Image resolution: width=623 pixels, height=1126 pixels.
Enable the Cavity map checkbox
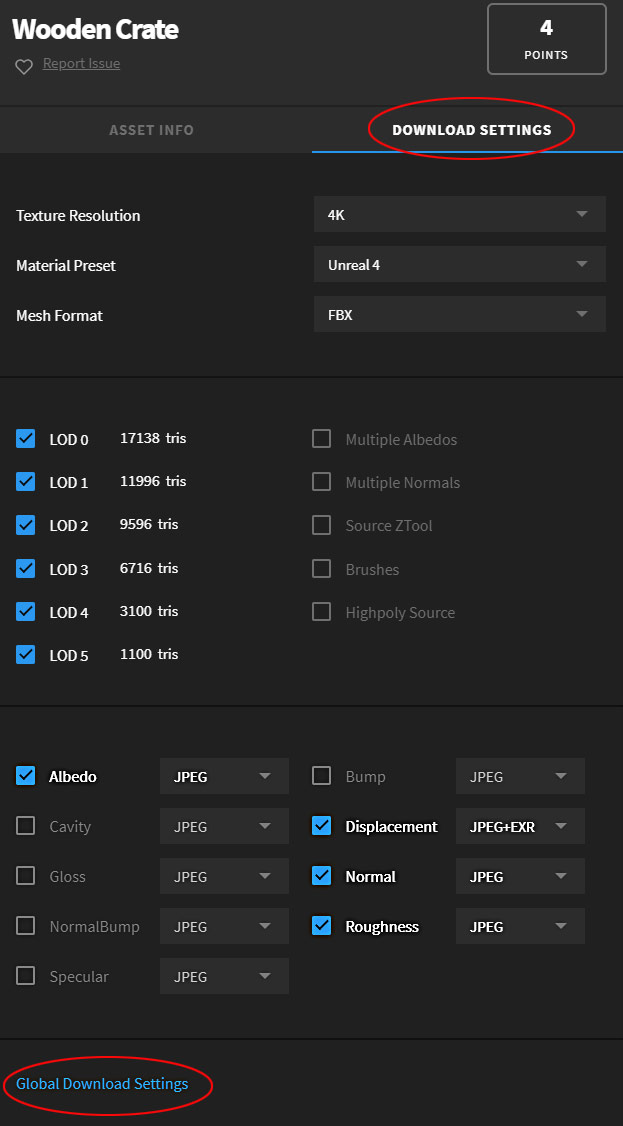[26, 826]
